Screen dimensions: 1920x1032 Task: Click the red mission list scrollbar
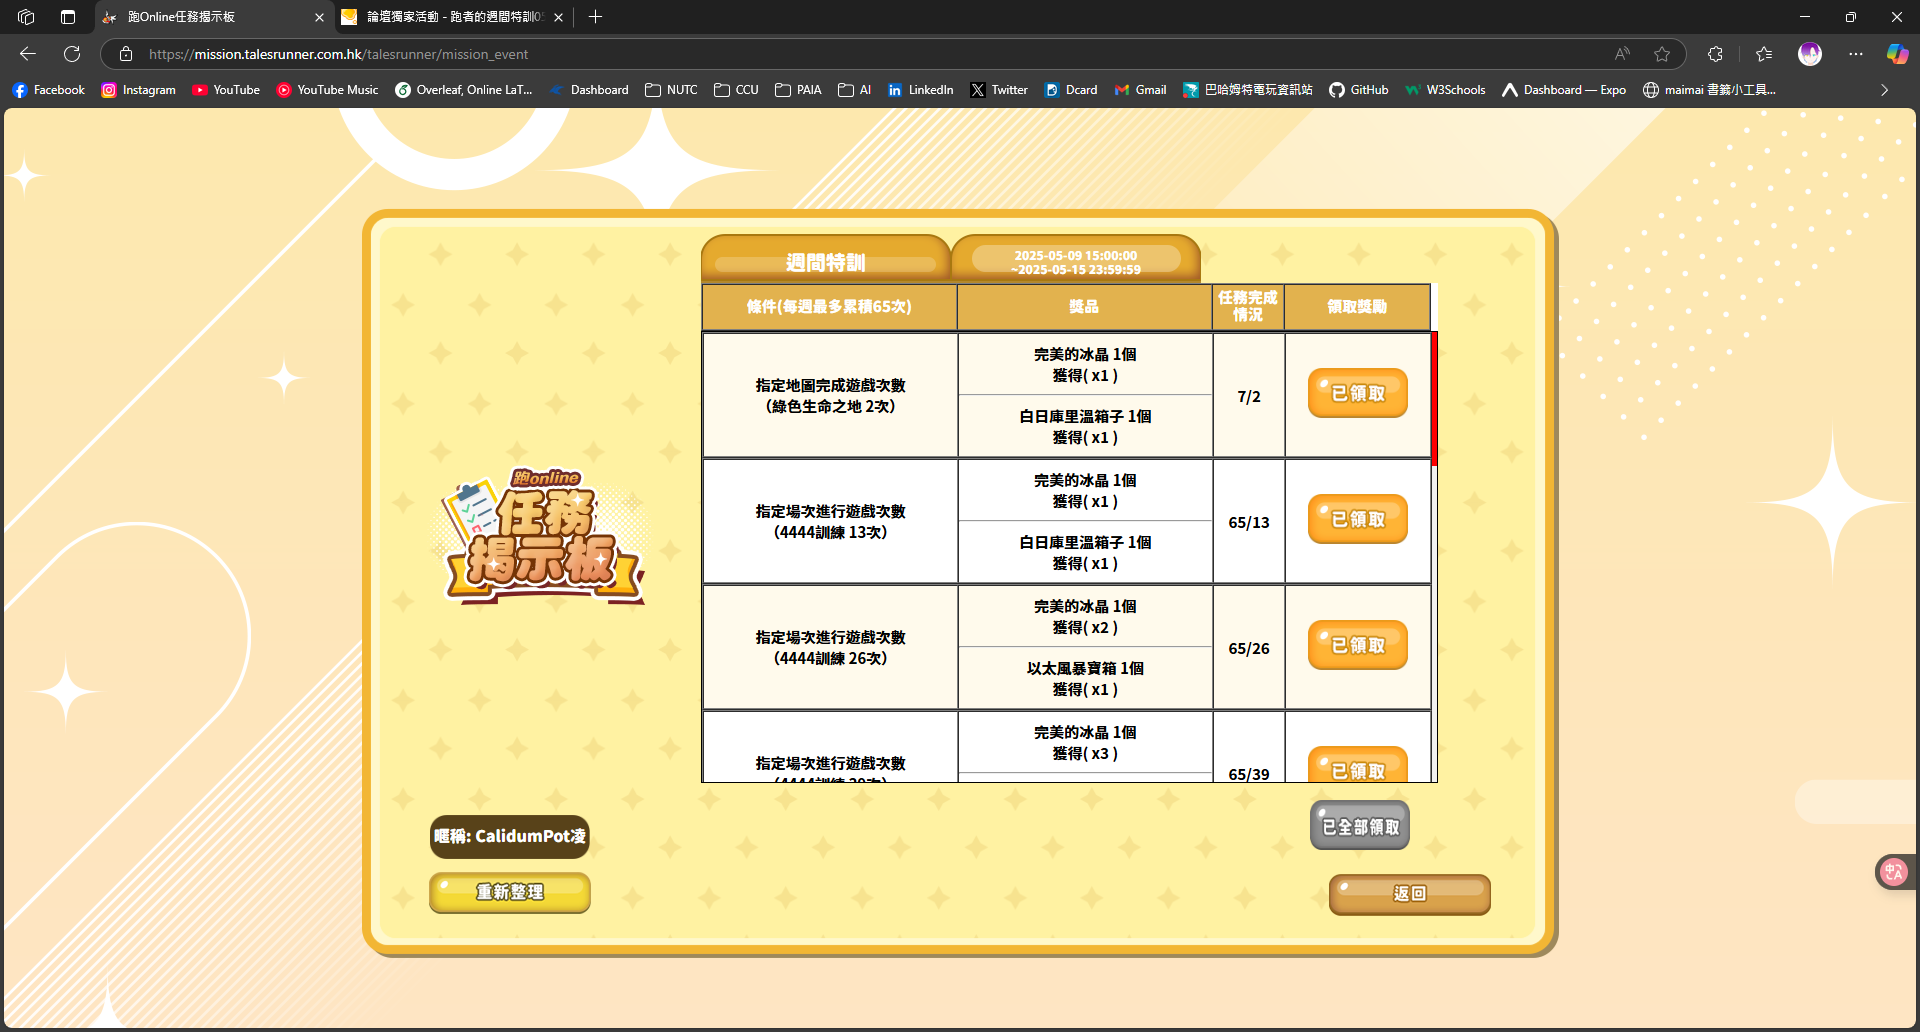pos(1434,399)
